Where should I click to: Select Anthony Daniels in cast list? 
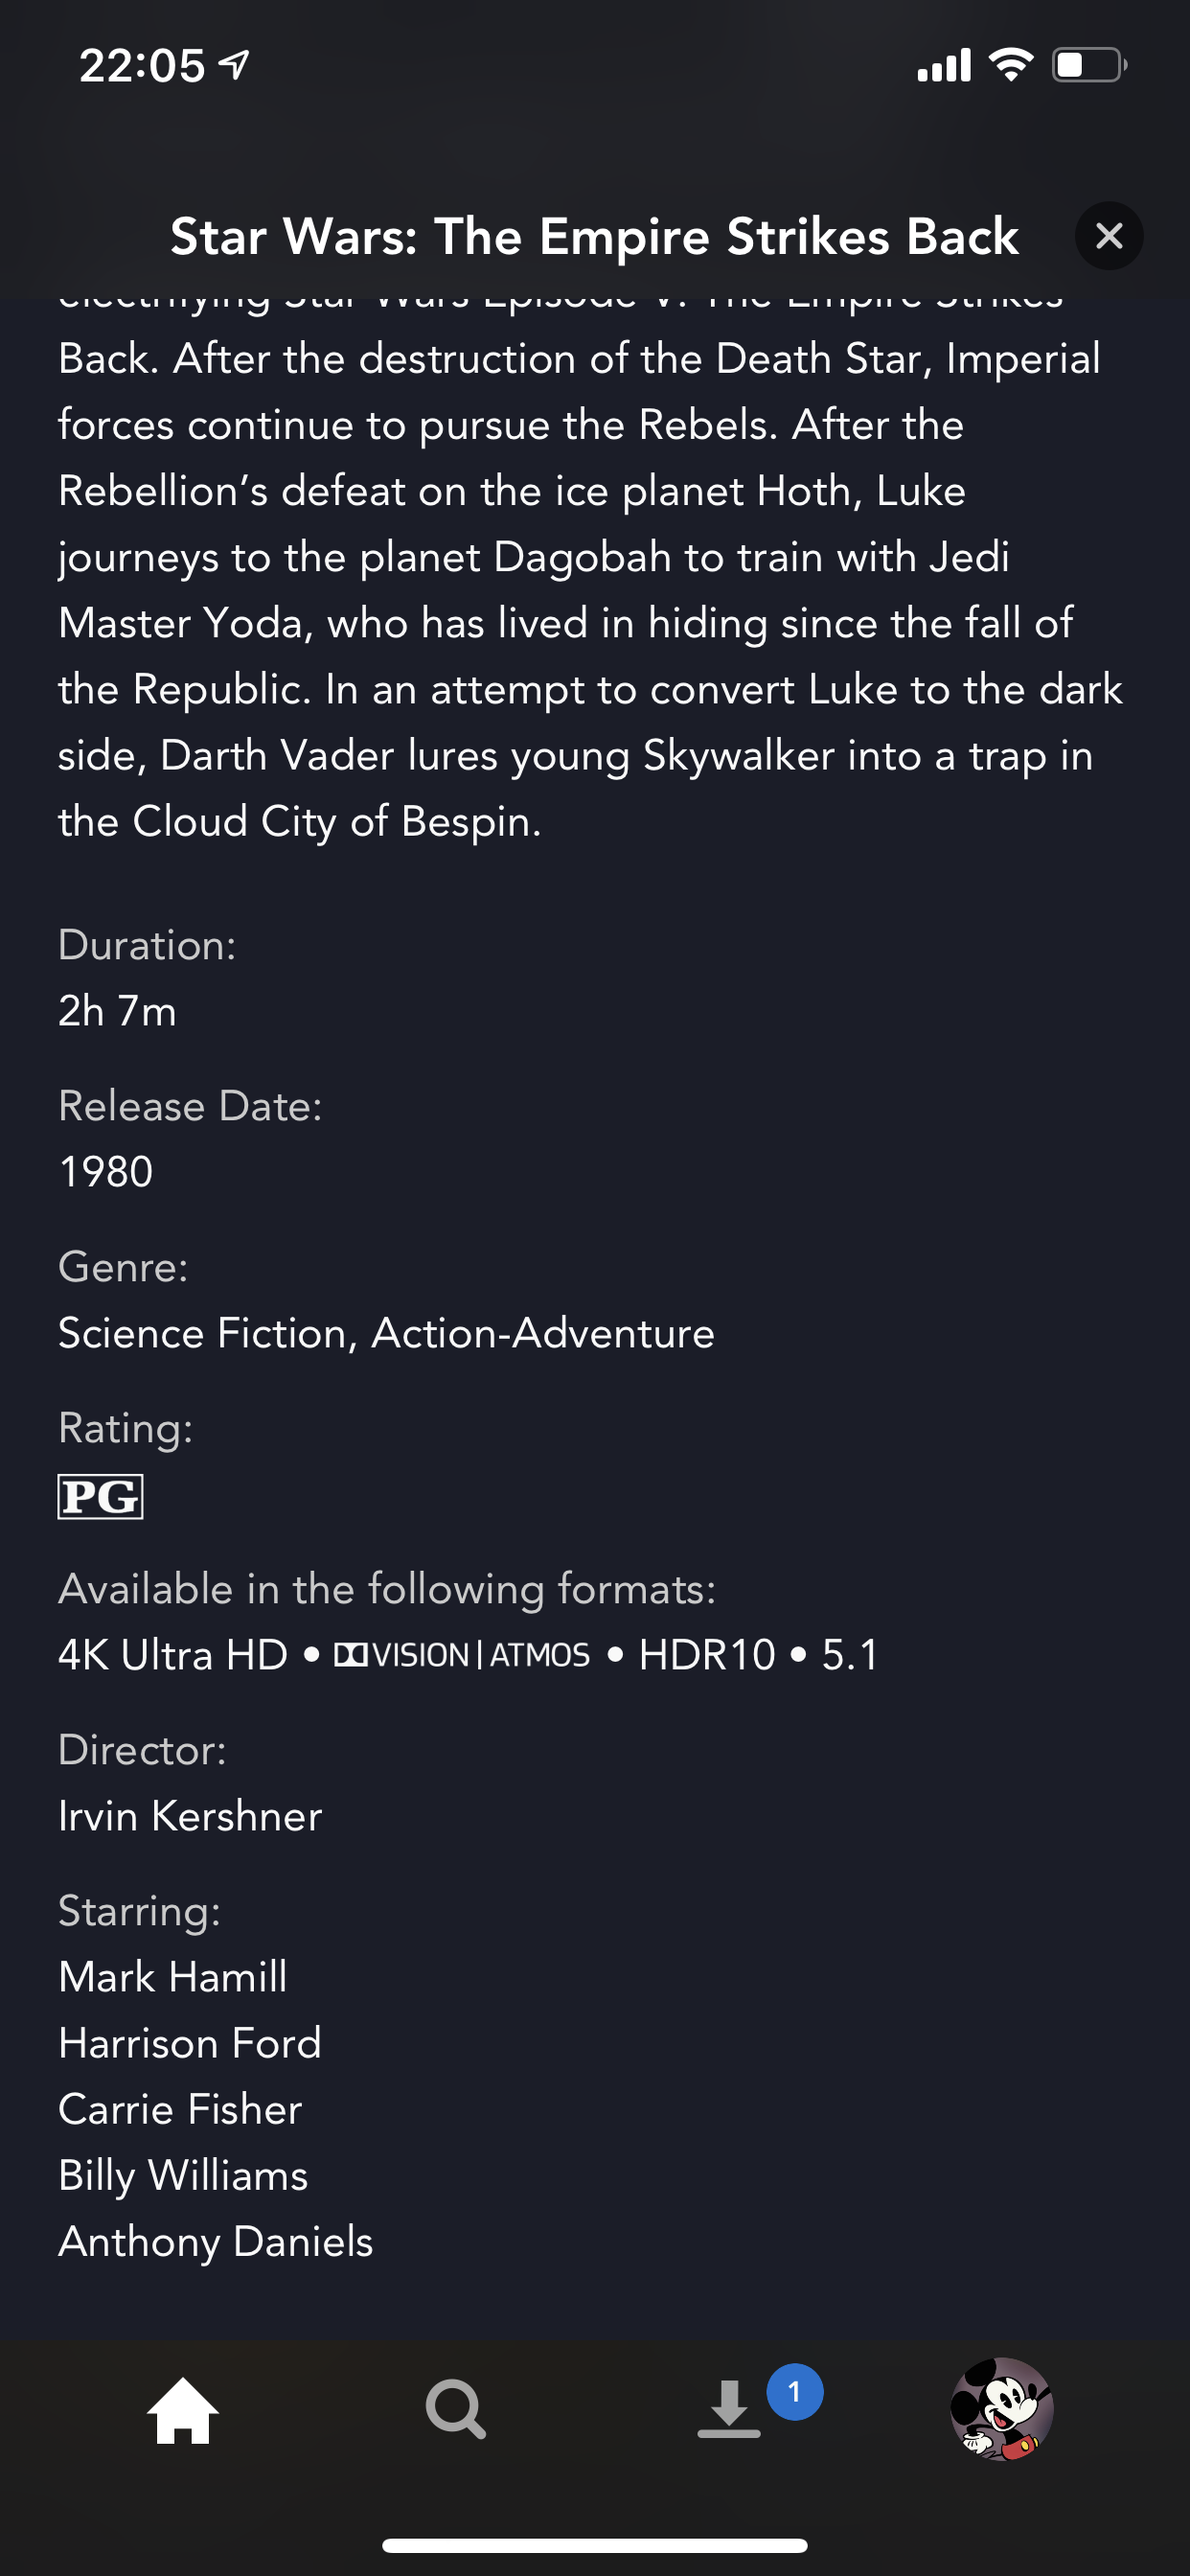point(216,2242)
